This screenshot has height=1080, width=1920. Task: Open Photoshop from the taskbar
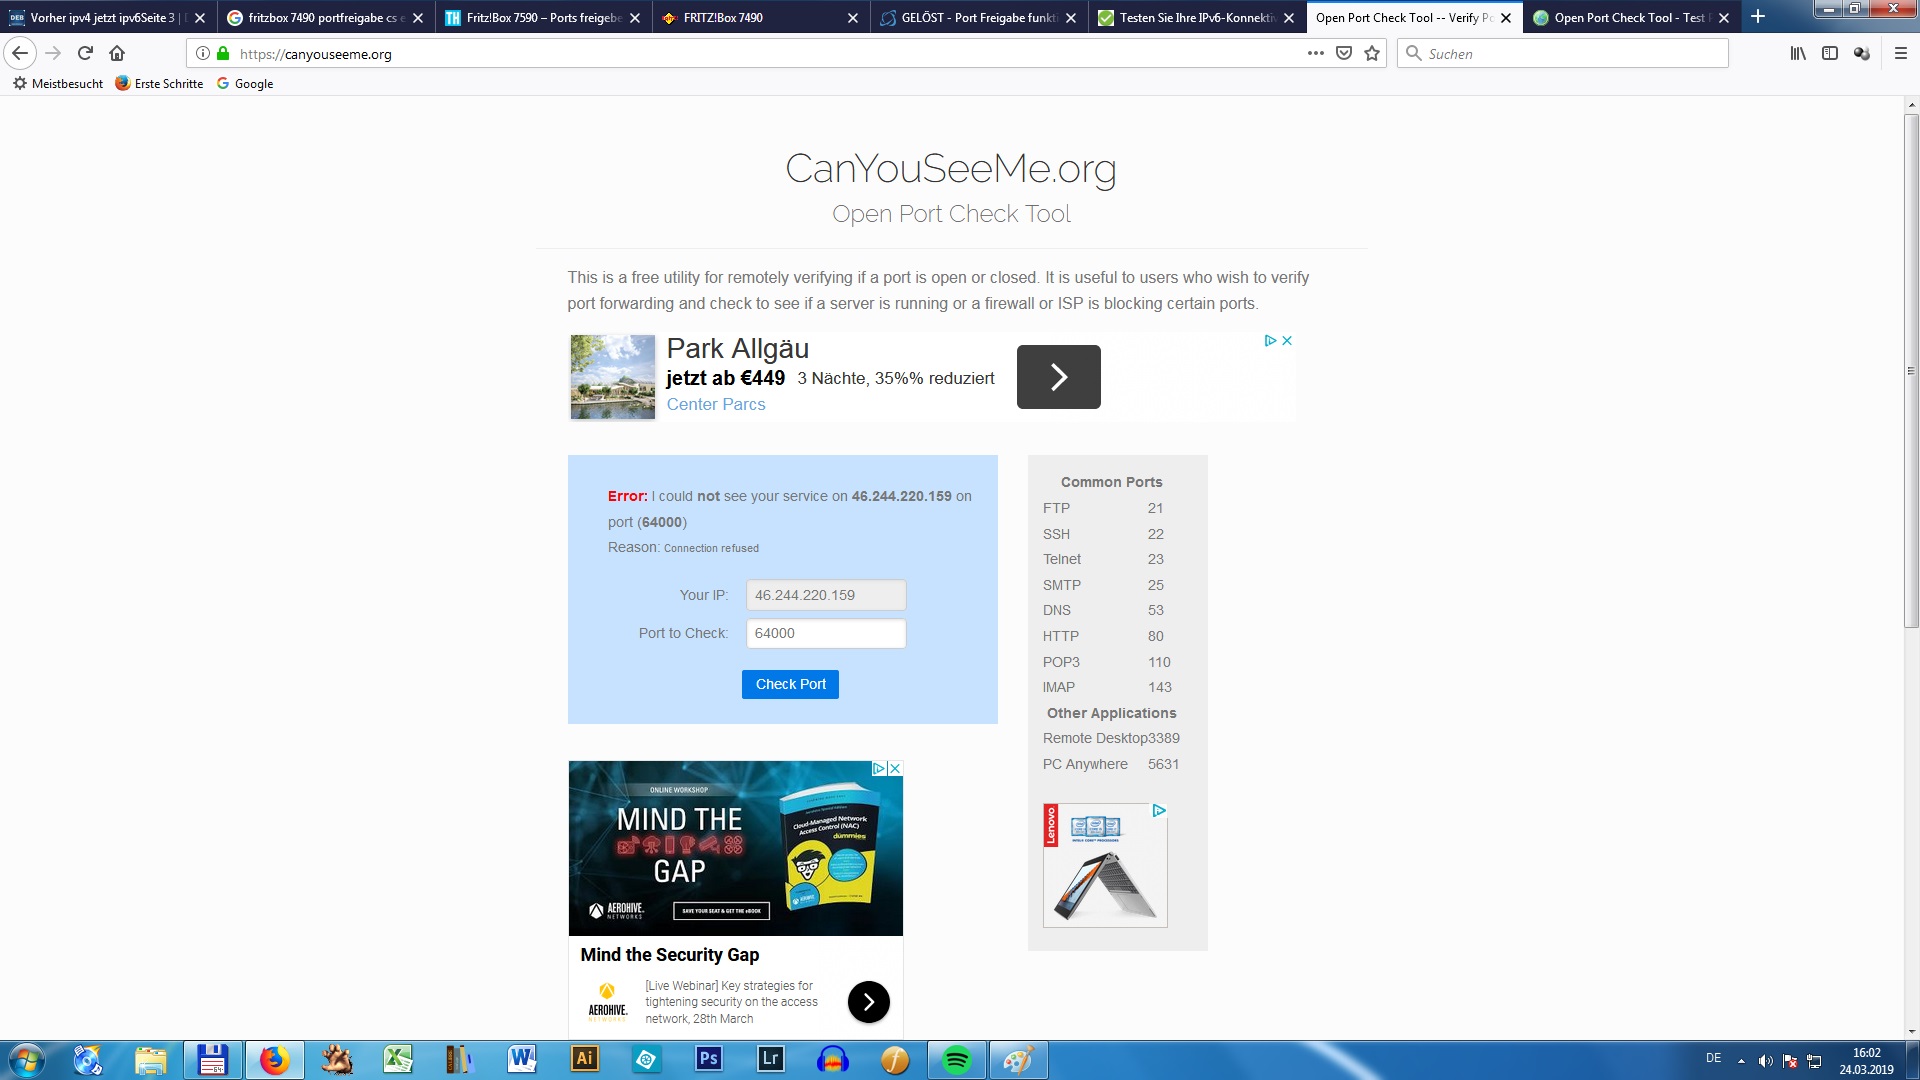tap(708, 1060)
